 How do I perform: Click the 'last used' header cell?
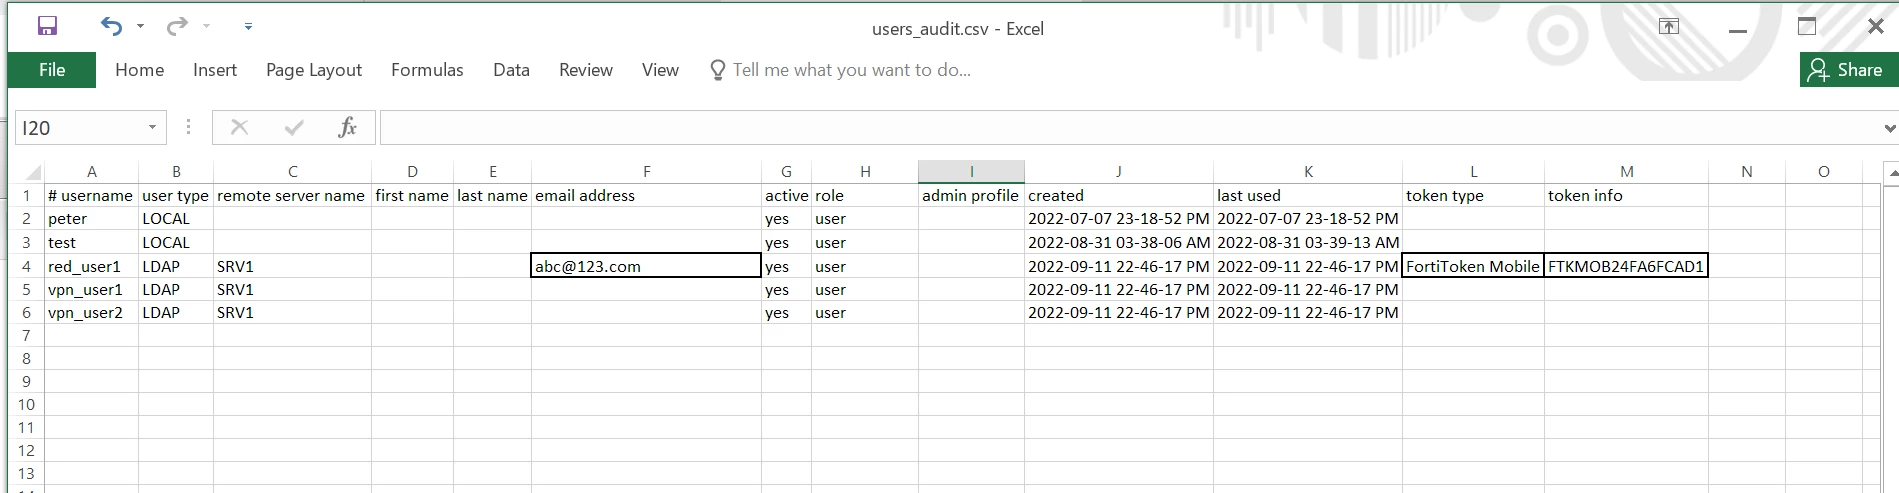tap(1308, 196)
